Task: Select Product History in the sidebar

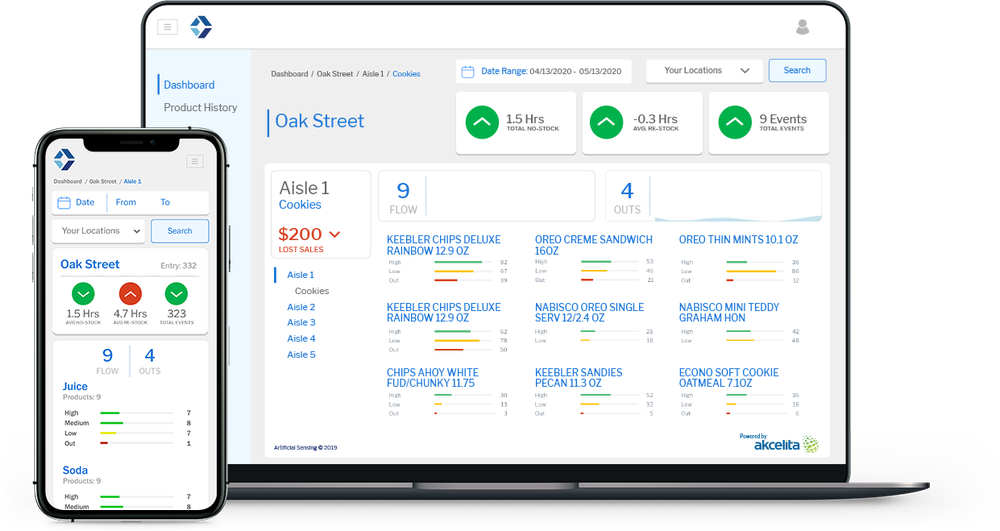Action: pyautogui.click(x=200, y=107)
